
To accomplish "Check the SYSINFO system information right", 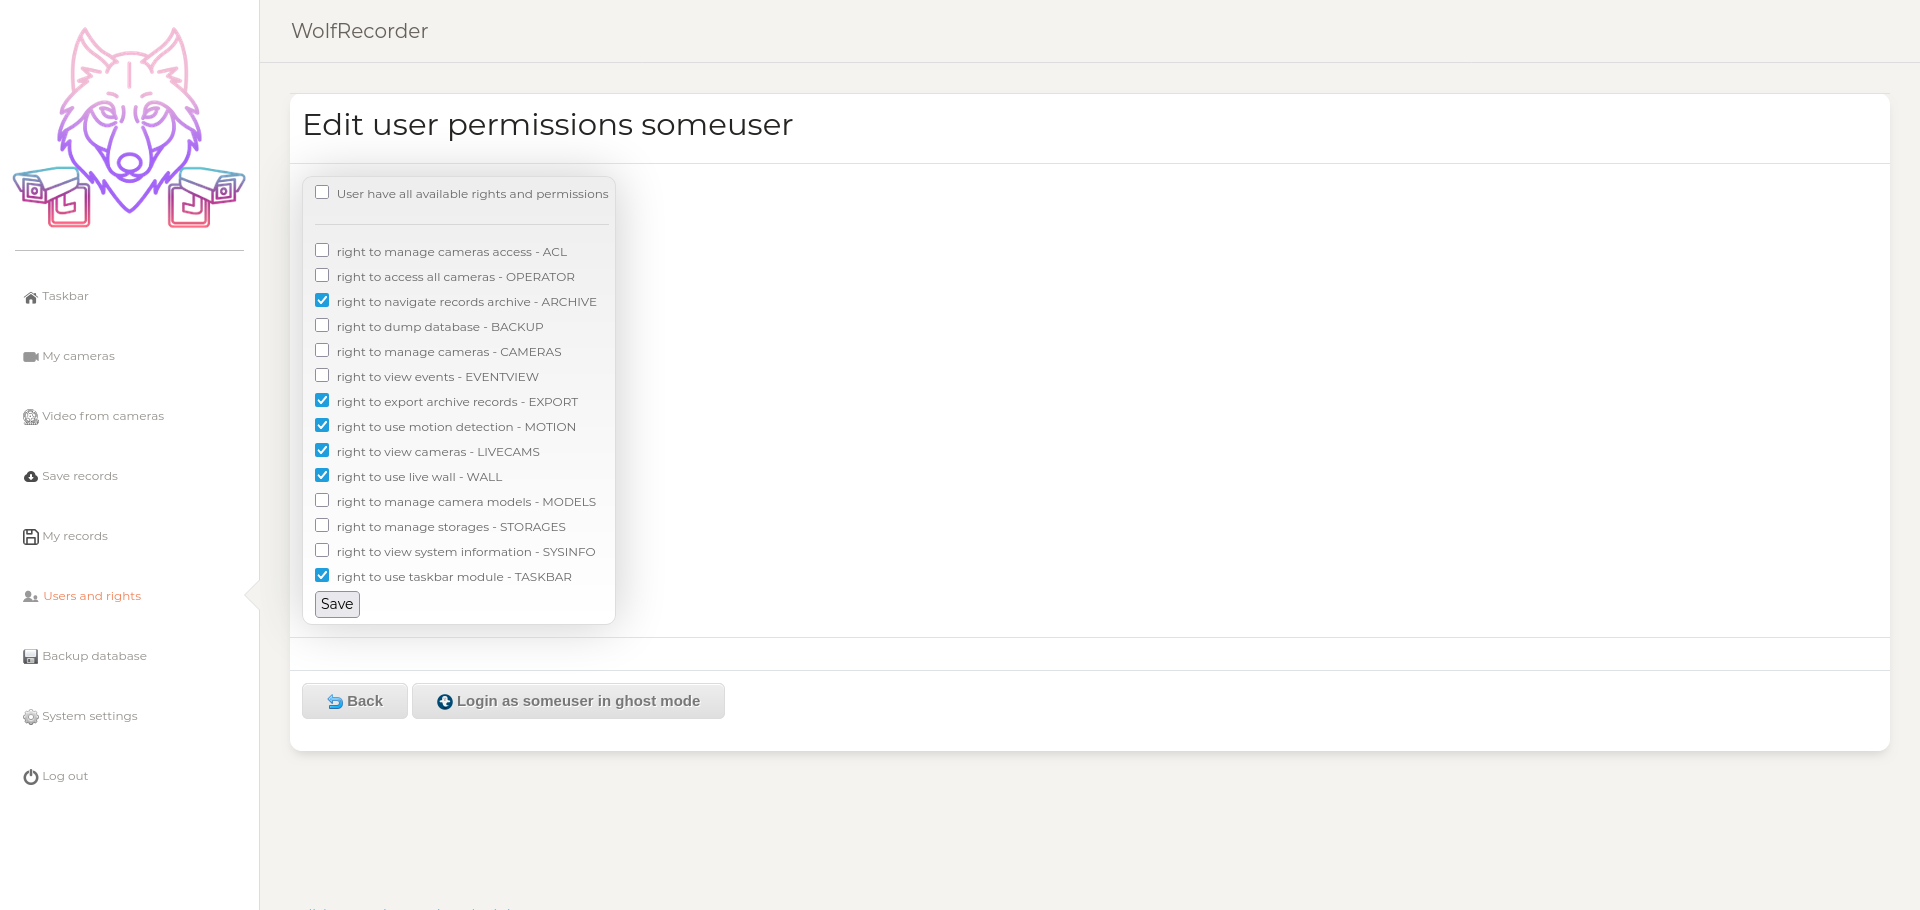I will (x=322, y=551).
